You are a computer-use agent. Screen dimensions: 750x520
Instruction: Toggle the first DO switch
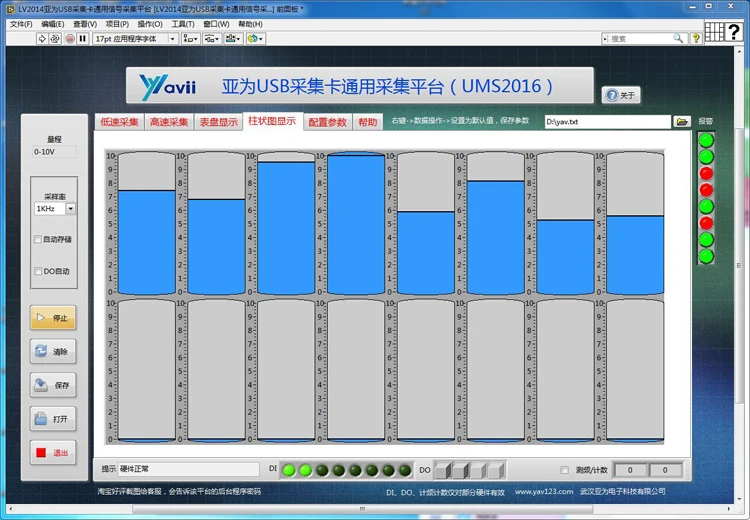pyautogui.click(x=442, y=470)
